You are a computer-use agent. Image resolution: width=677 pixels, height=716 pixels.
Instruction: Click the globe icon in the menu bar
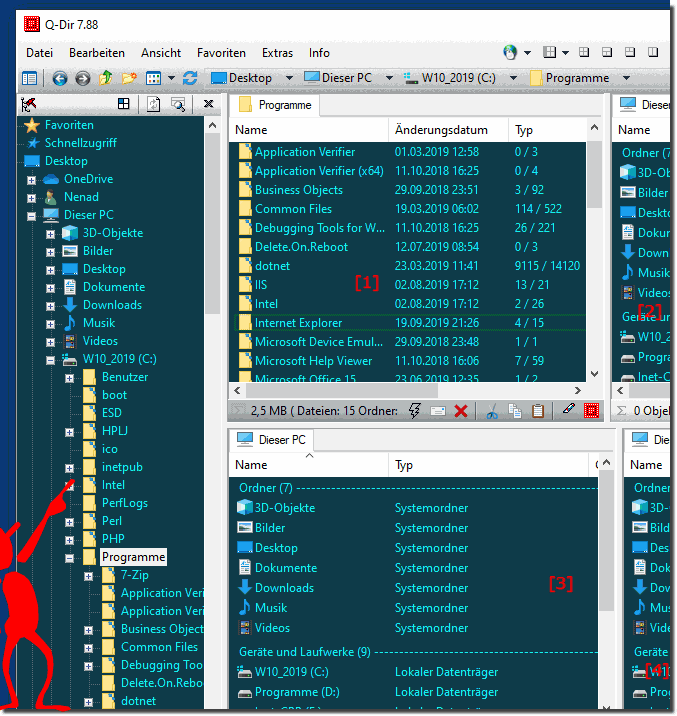[510, 53]
